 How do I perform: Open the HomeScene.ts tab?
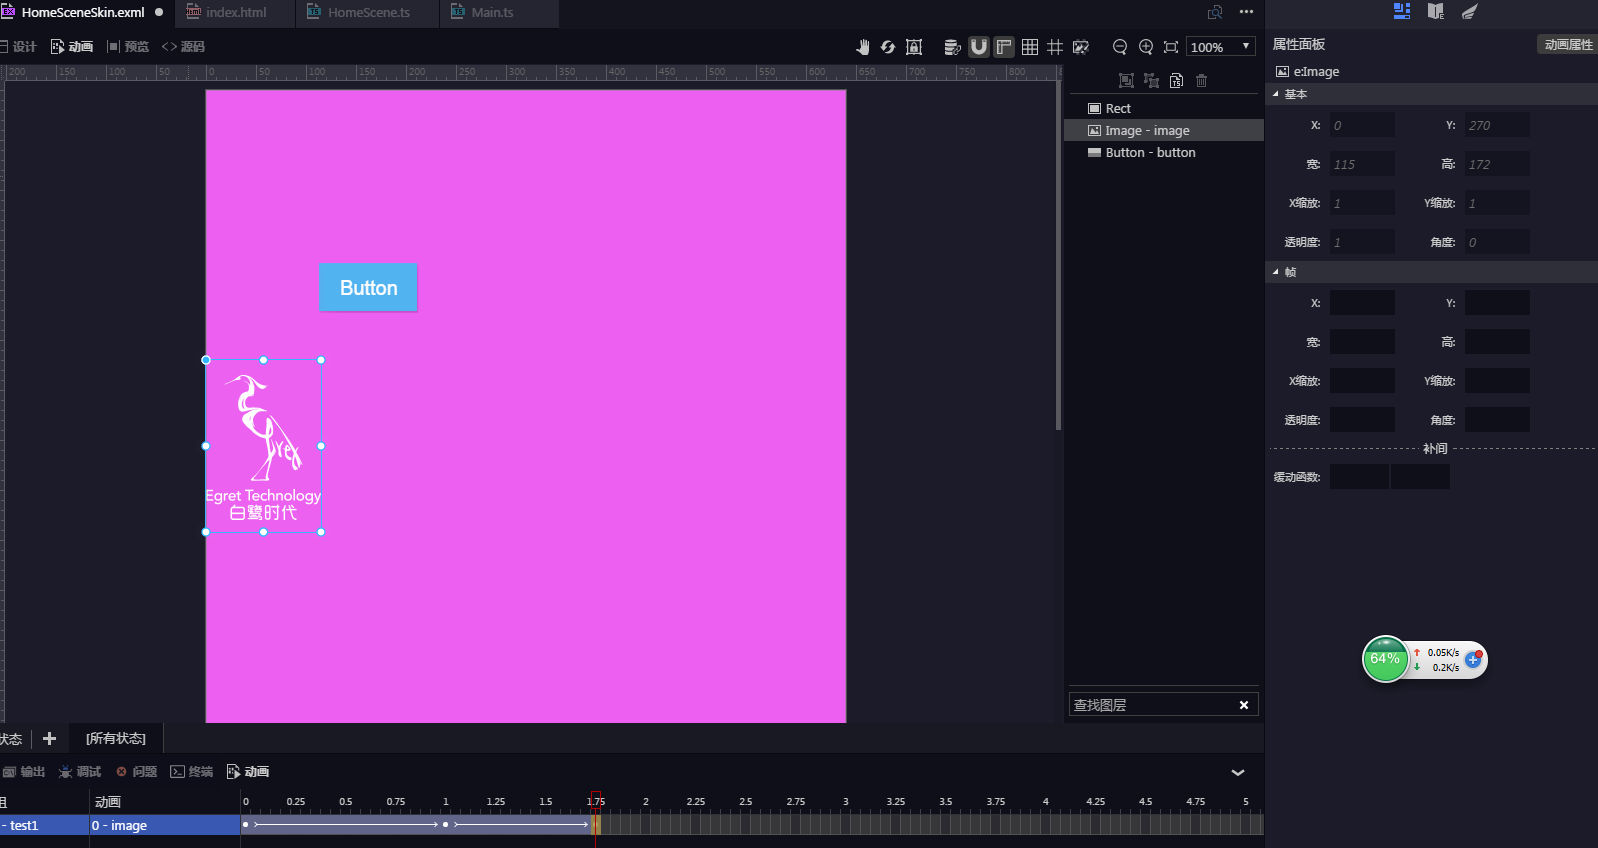click(x=368, y=13)
